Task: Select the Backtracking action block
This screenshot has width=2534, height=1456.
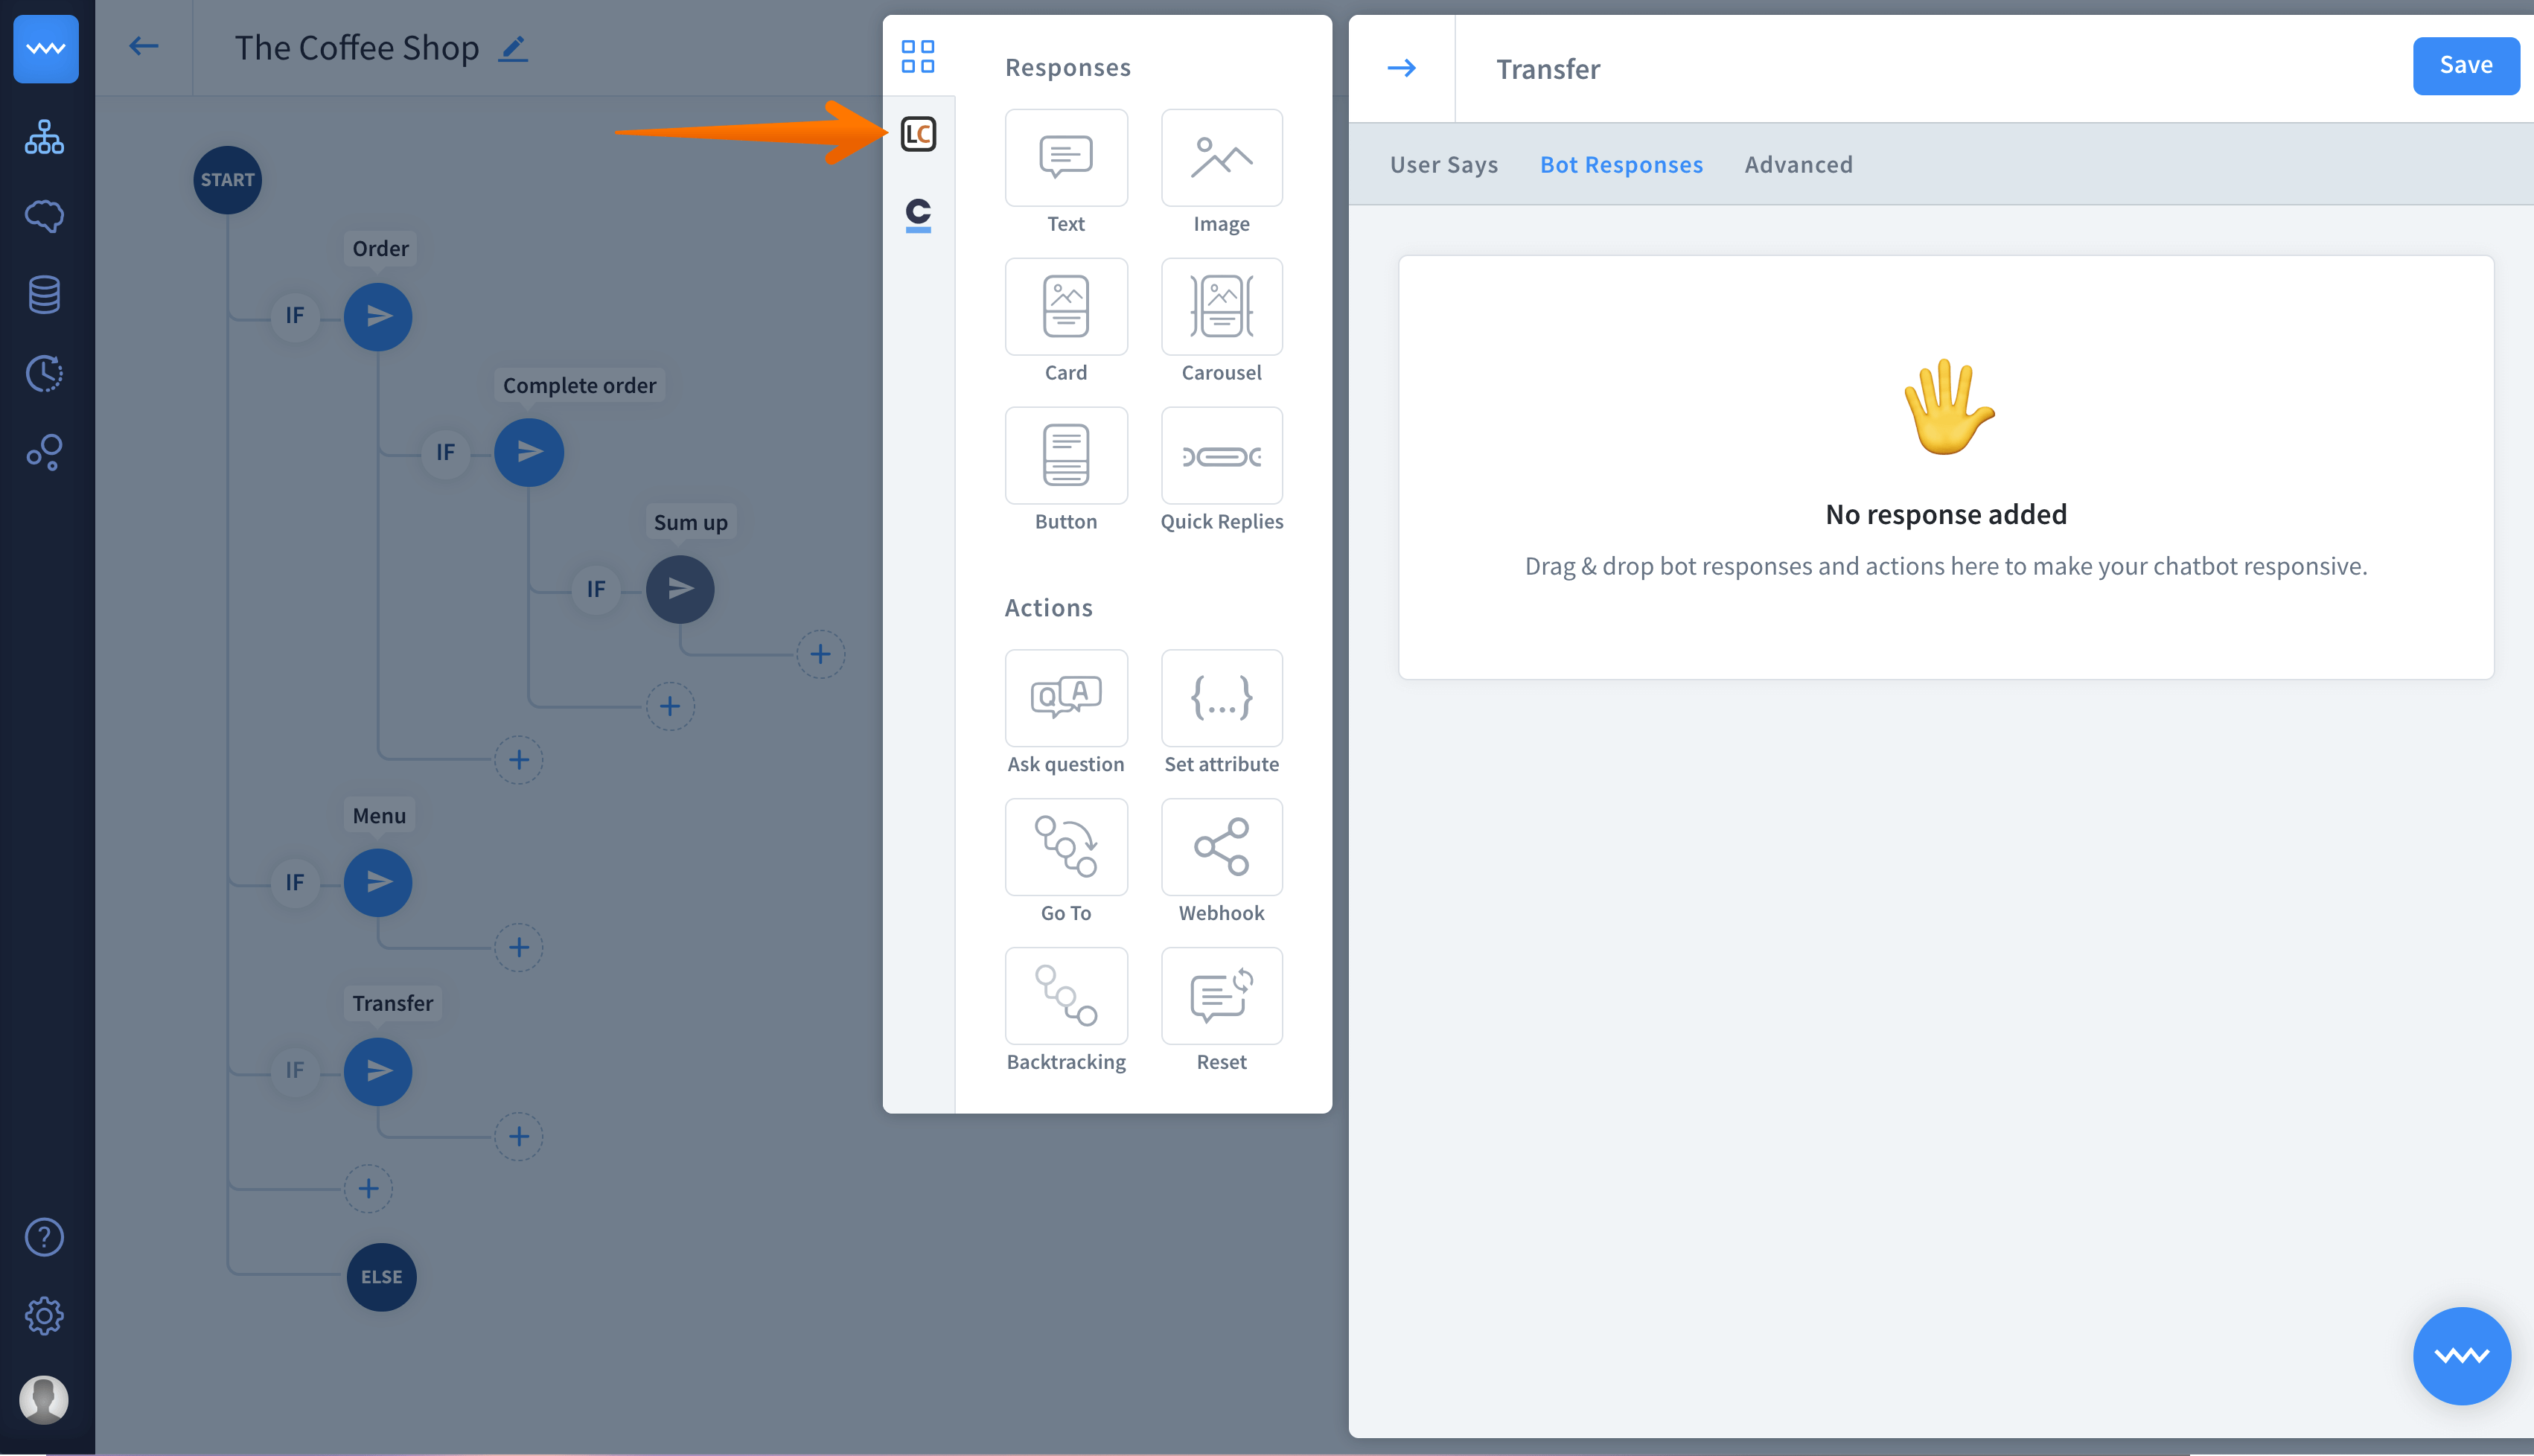Action: pos(1065,996)
